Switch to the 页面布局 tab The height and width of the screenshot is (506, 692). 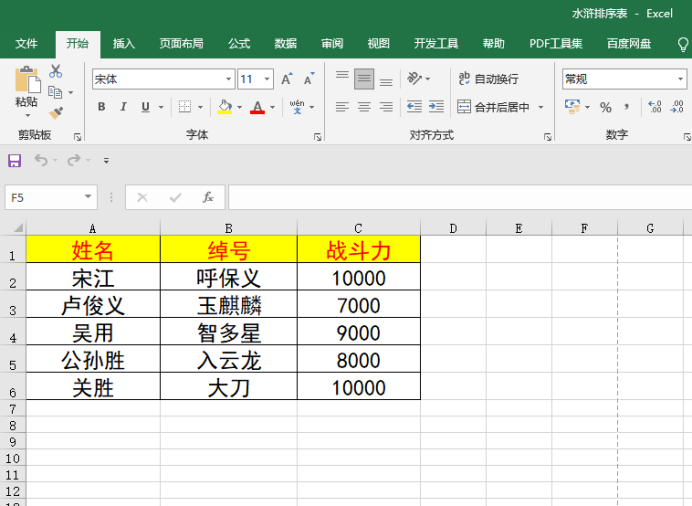pos(181,44)
